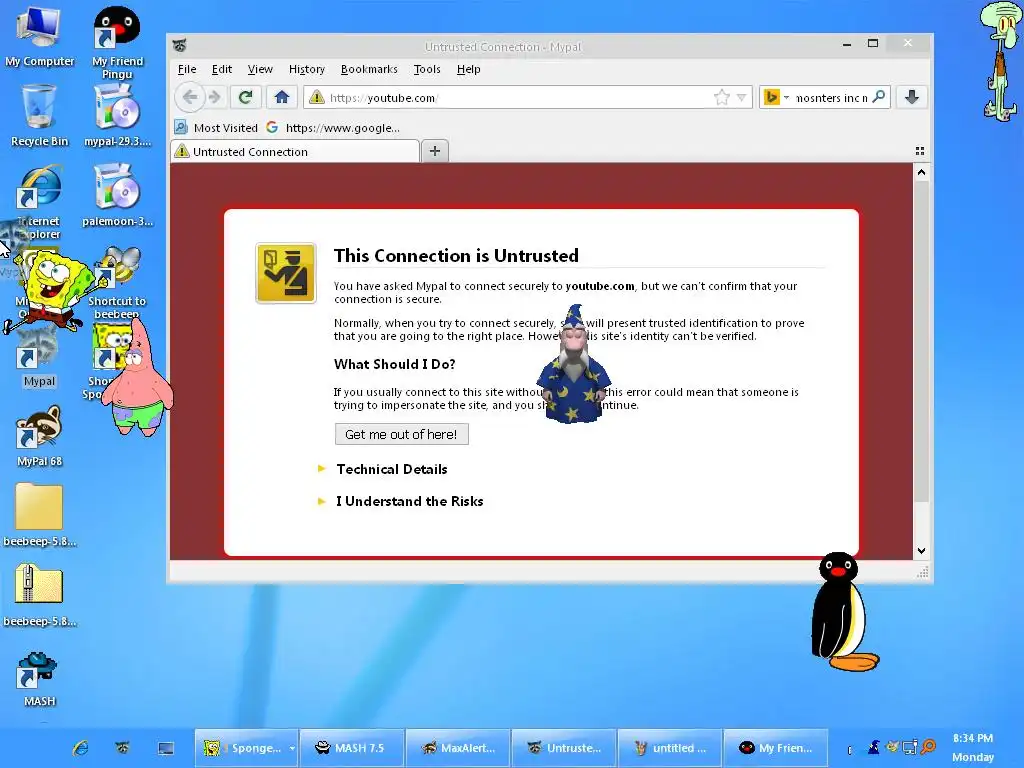Launch the Mypal raccoon desktop shortcut

pyautogui.click(x=39, y=359)
